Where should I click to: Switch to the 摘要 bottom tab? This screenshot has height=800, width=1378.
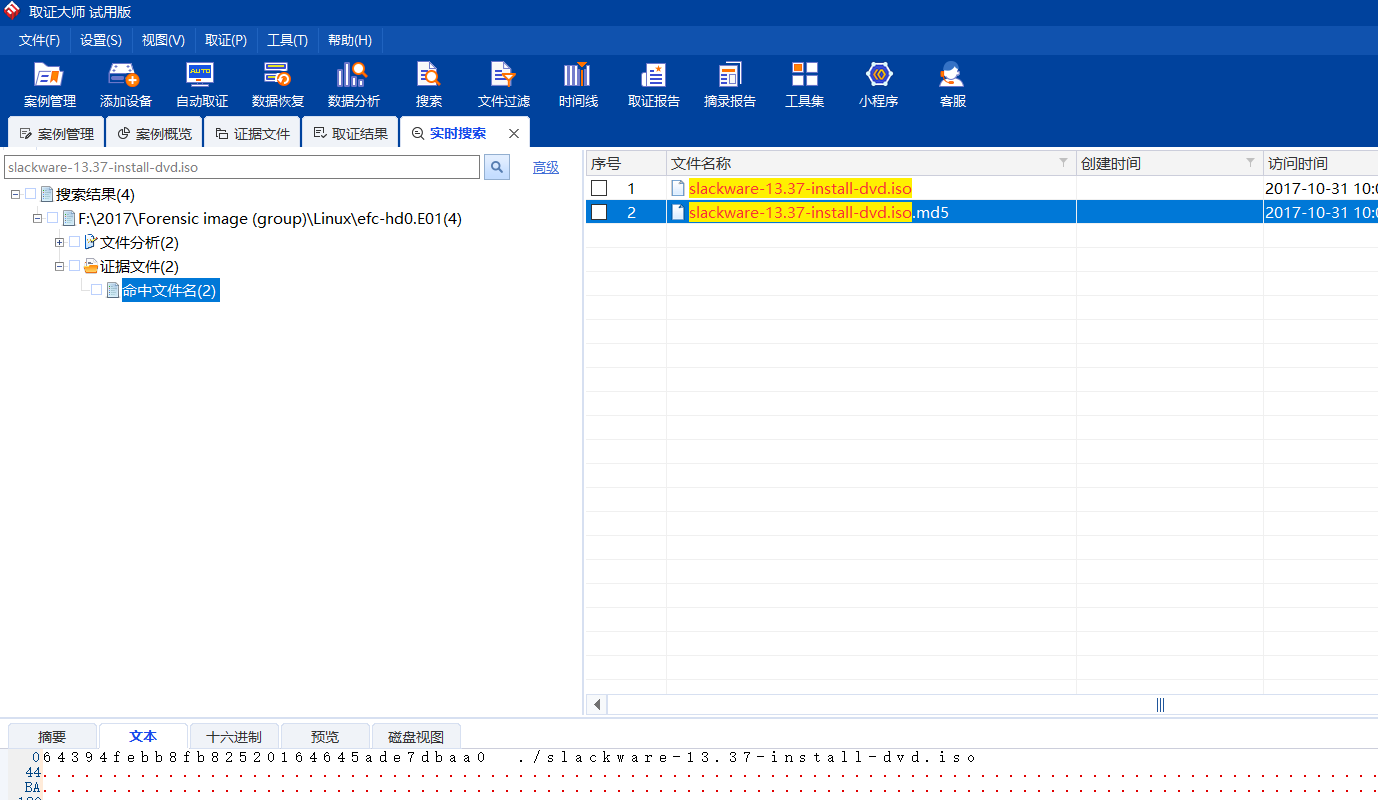[52, 737]
